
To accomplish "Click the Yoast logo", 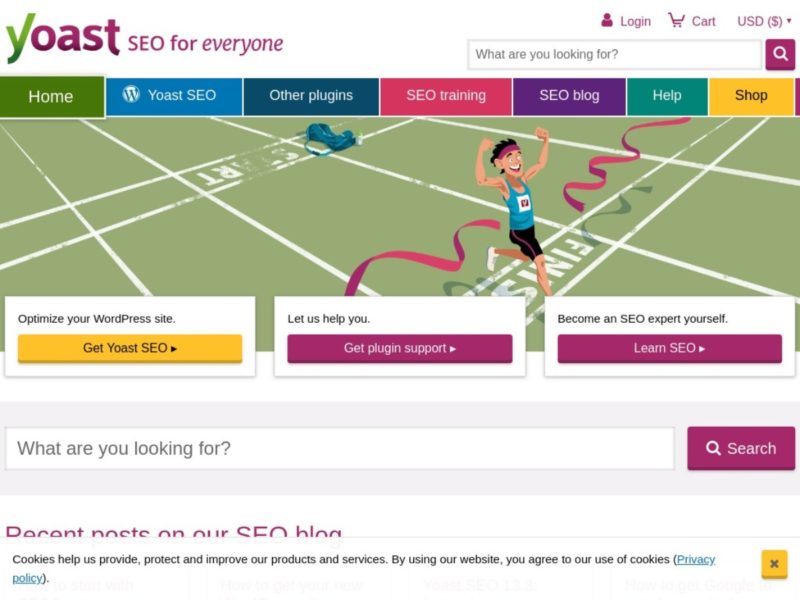I will [63, 37].
